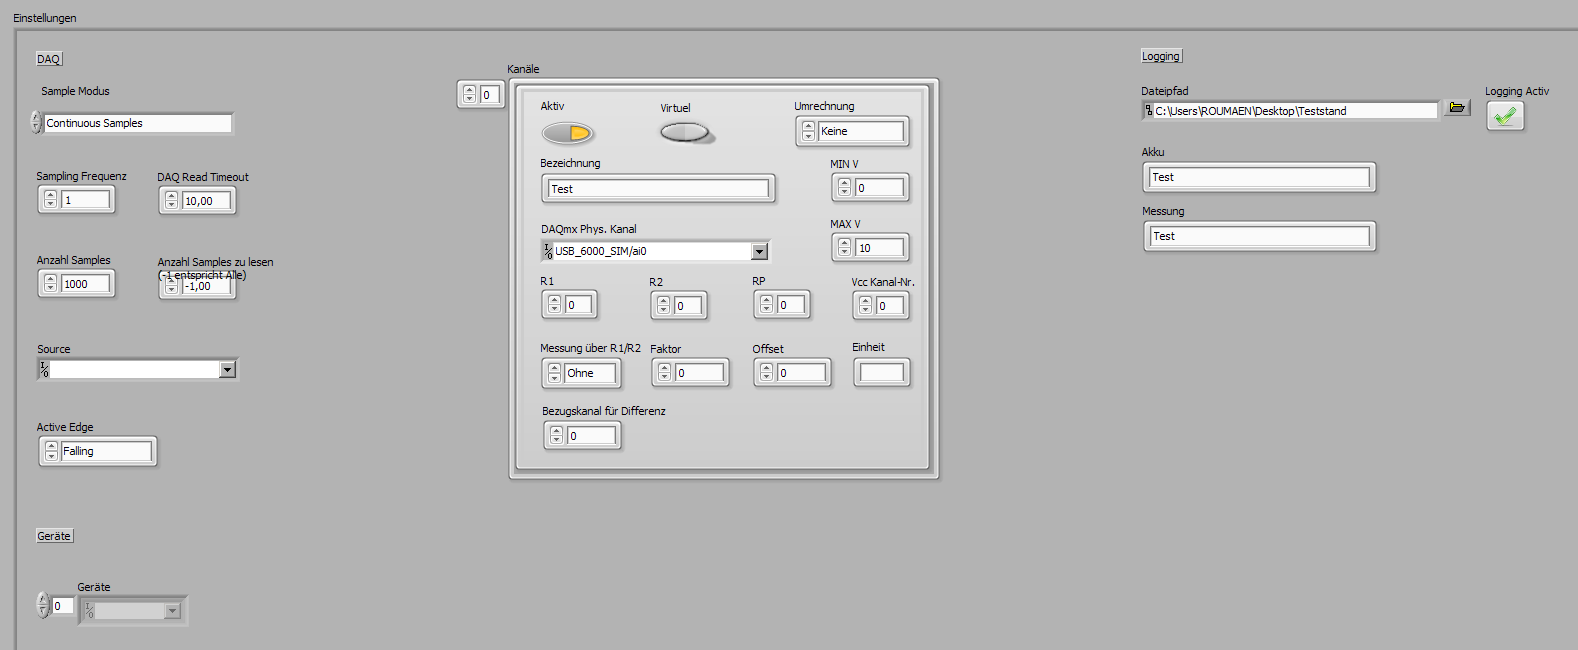This screenshot has height=650, width=1578.
Task: Open the Geräte dropdown arrow
Action: 172,610
